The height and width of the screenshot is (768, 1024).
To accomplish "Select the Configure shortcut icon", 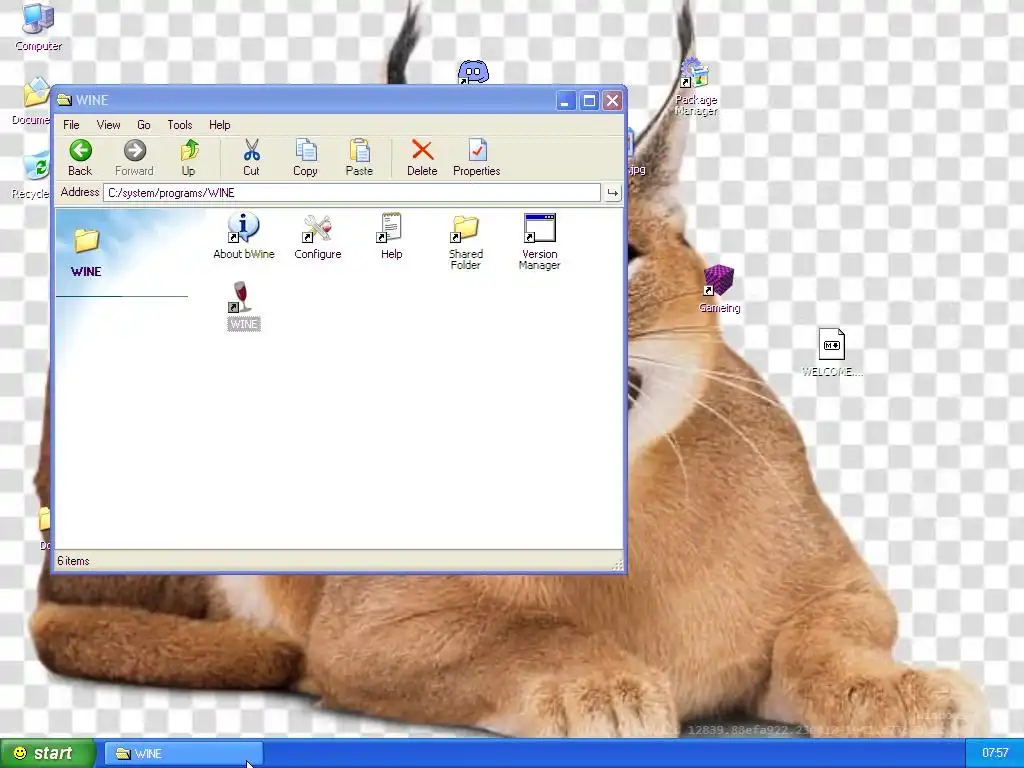I will tap(317, 236).
